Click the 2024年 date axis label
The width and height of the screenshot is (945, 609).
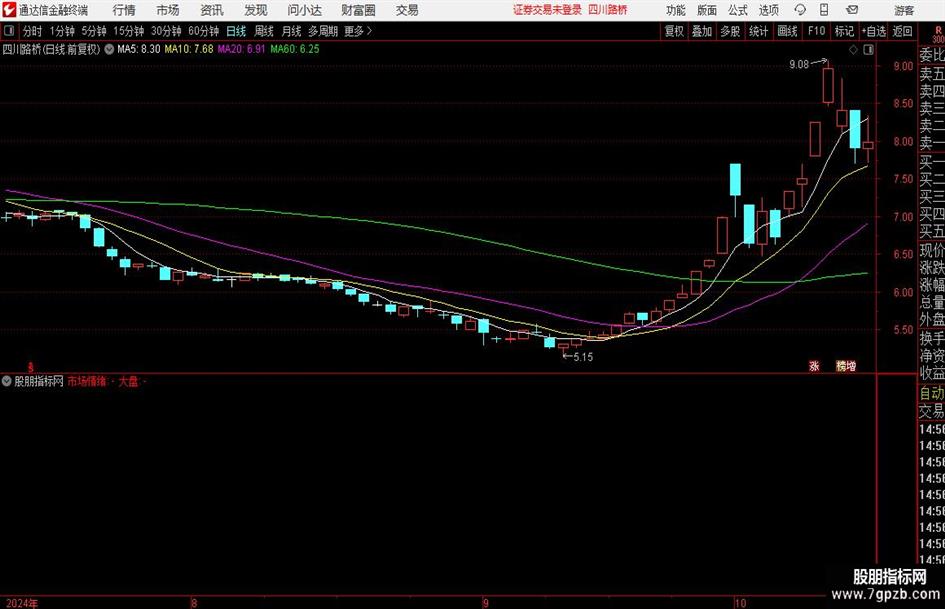pyautogui.click(x=20, y=603)
